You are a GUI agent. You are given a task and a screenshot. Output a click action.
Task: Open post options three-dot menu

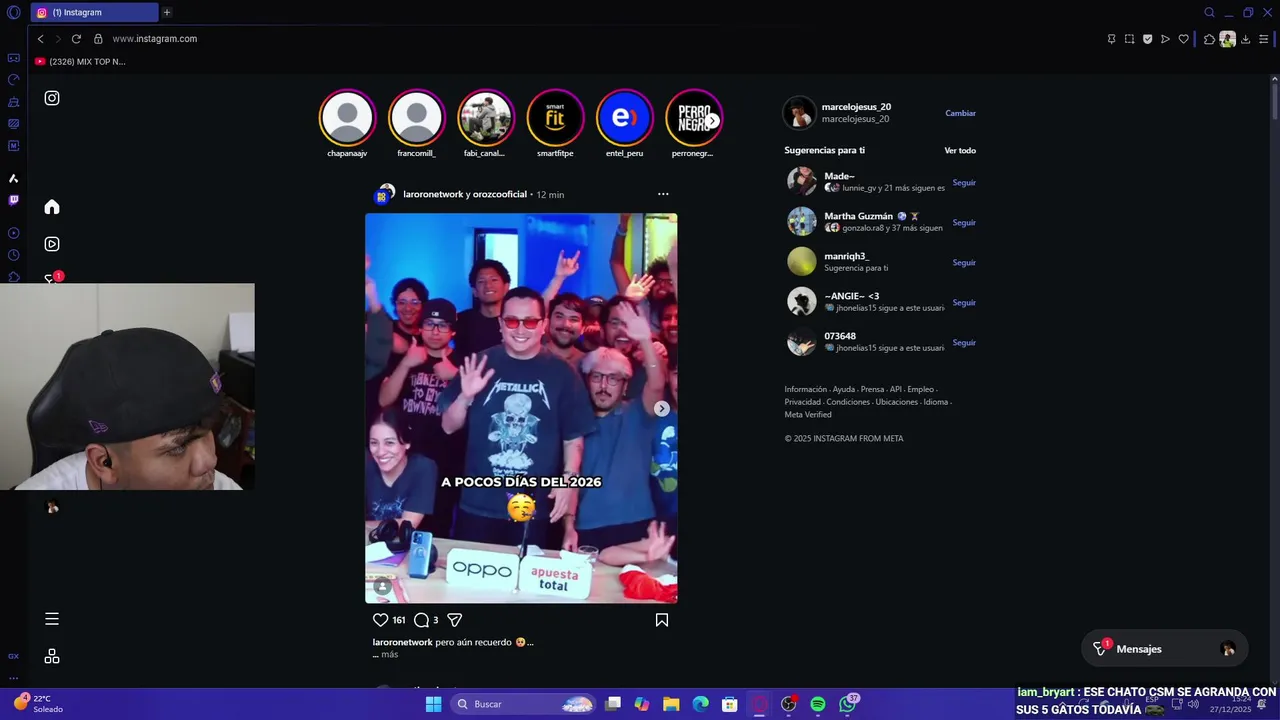click(x=663, y=194)
